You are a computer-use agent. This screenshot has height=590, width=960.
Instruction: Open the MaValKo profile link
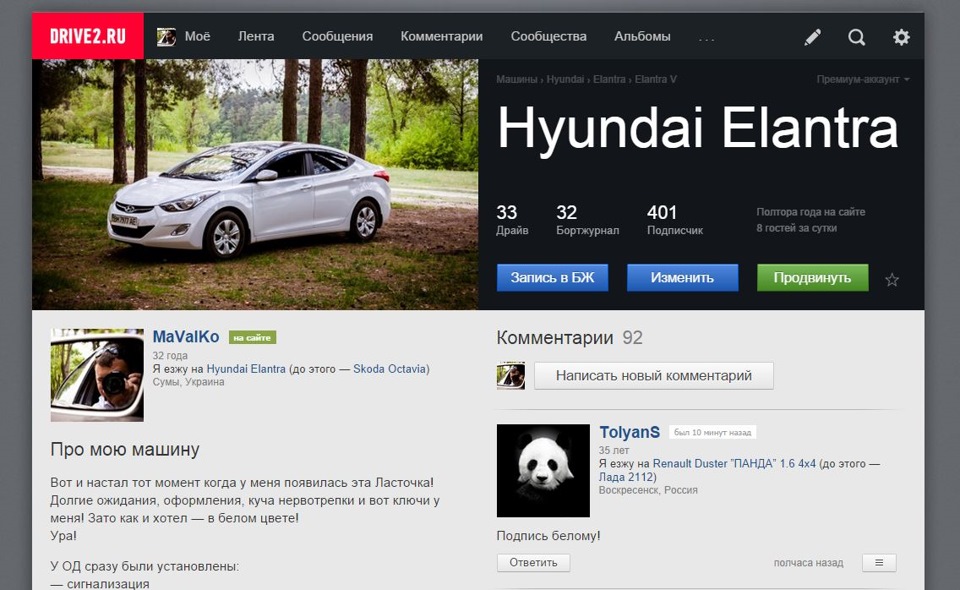[186, 337]
